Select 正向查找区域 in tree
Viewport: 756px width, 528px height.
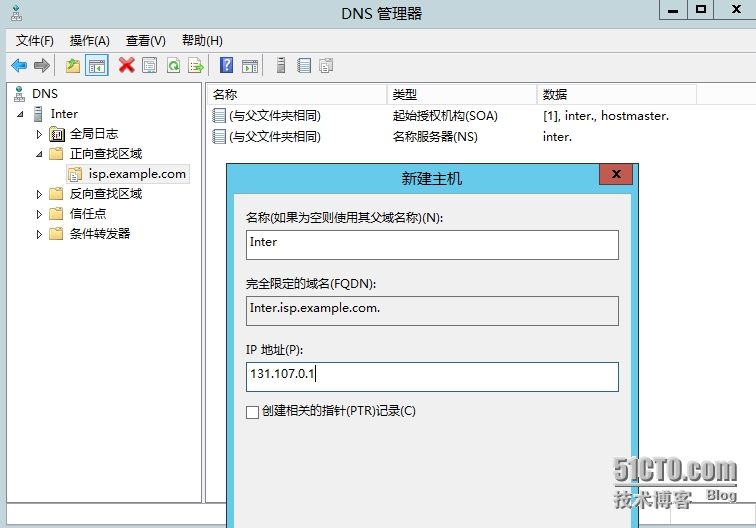pos(106,154)
